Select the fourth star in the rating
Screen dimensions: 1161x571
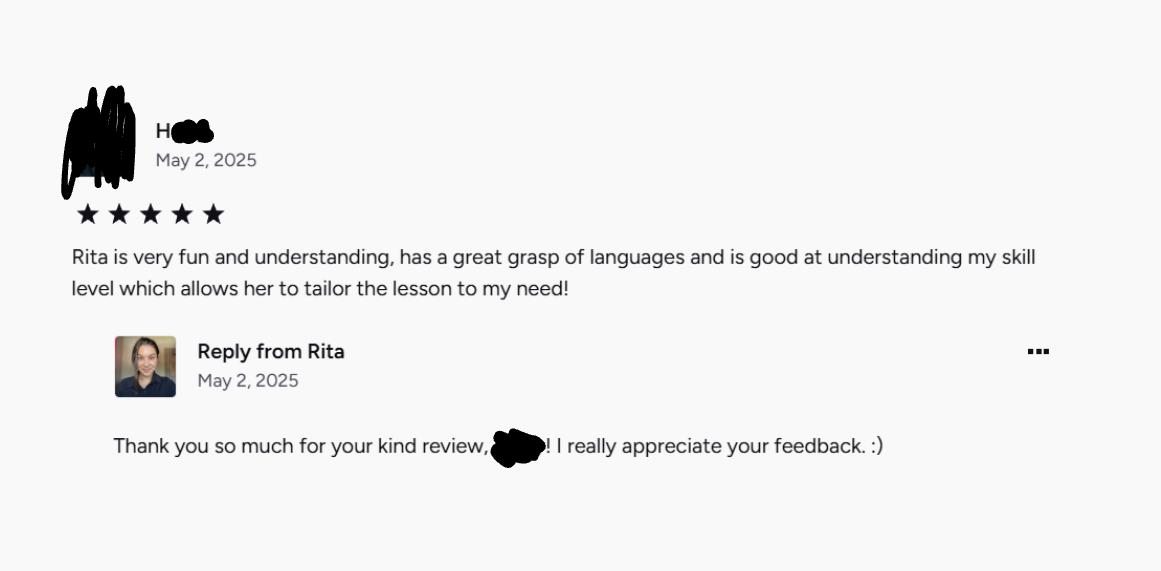(x=182, y=214)
